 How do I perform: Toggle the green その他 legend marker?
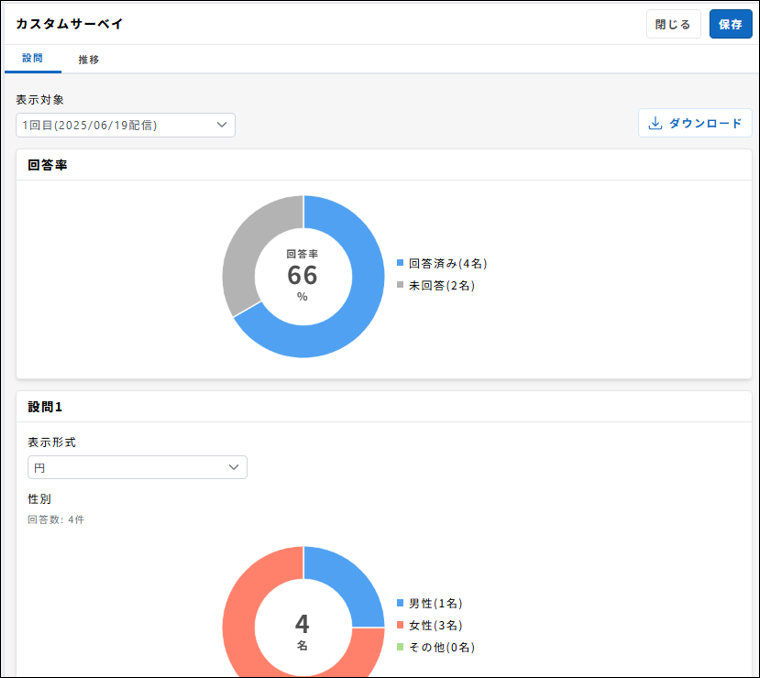401,648
